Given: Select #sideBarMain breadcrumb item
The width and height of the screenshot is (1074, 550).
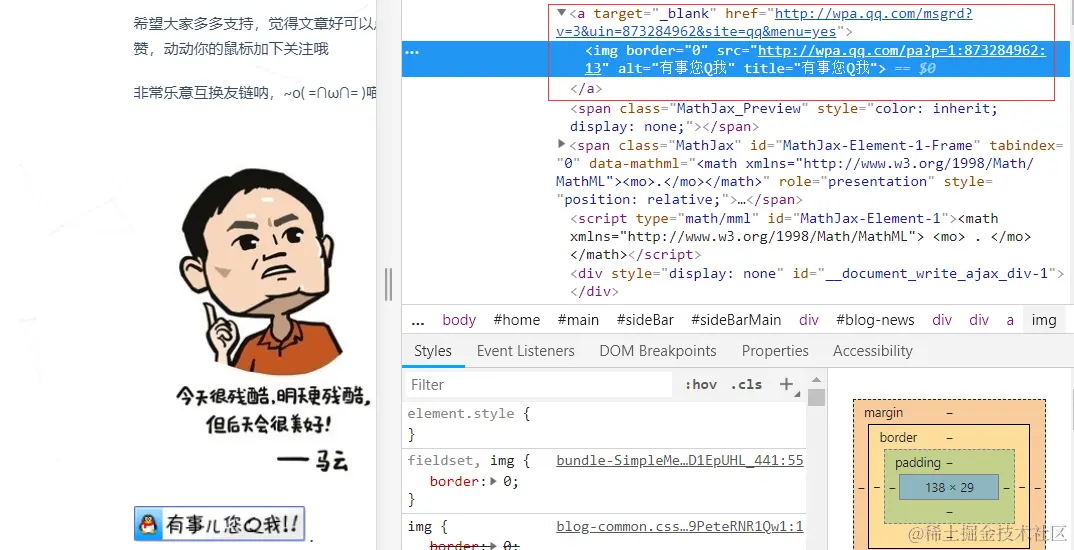Looking at the screenshot, I should coord(736,320).
